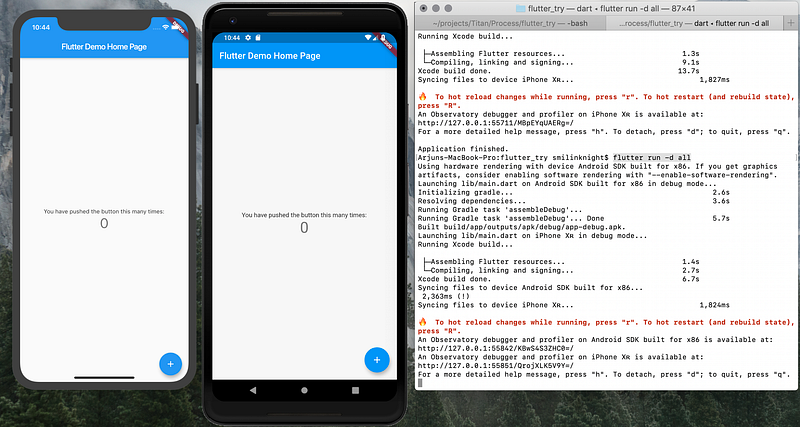This screenshot has width=800, height=427.
Task: Click the Wi-Fi icon in the iPhone status bar
Action: (165, 27)
